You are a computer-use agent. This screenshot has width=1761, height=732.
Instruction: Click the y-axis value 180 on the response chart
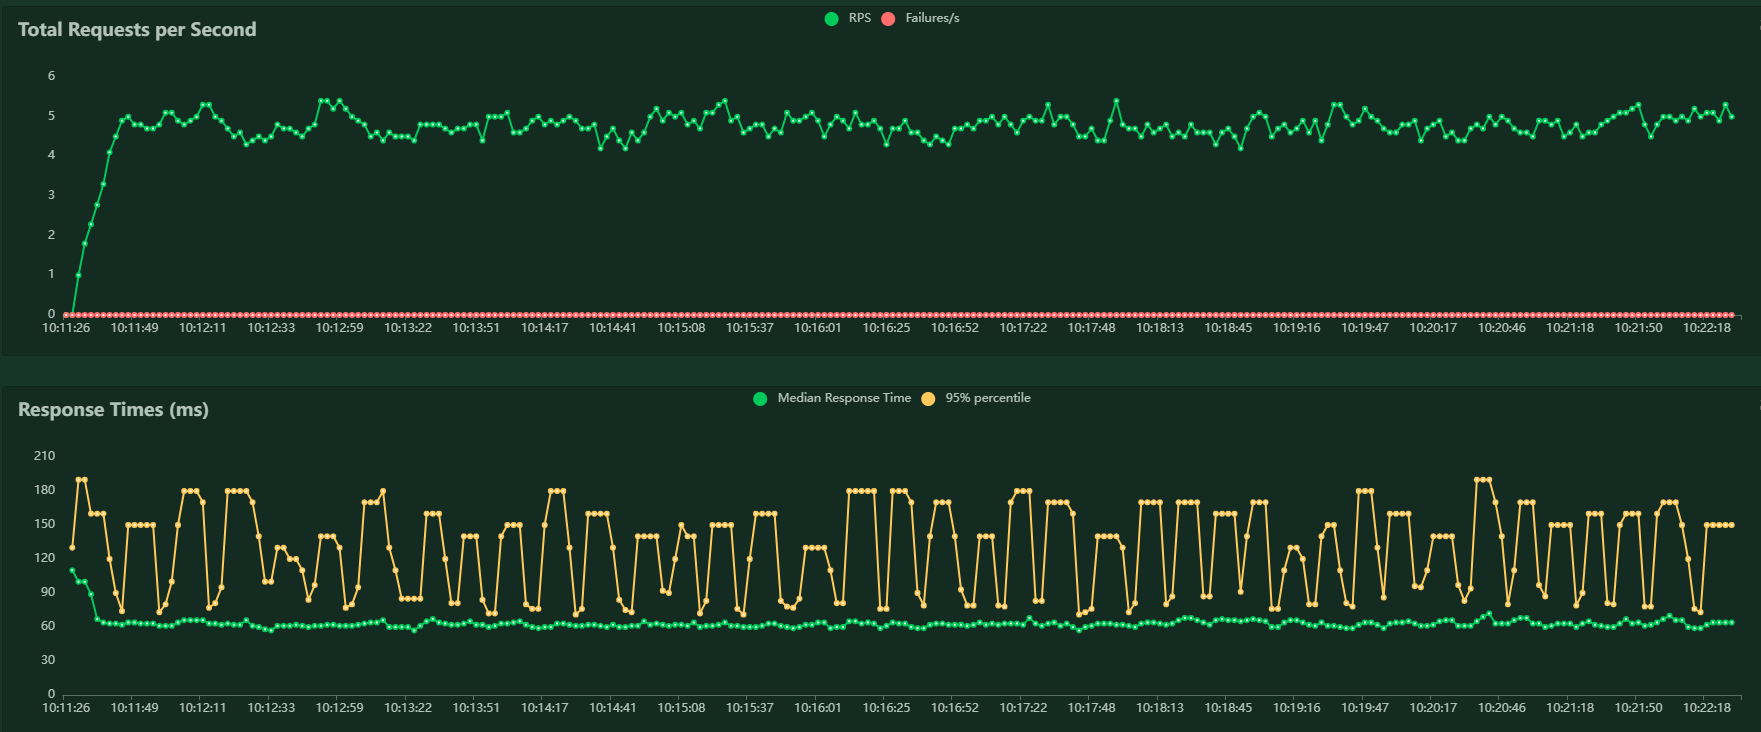click(x=45, y=490)
